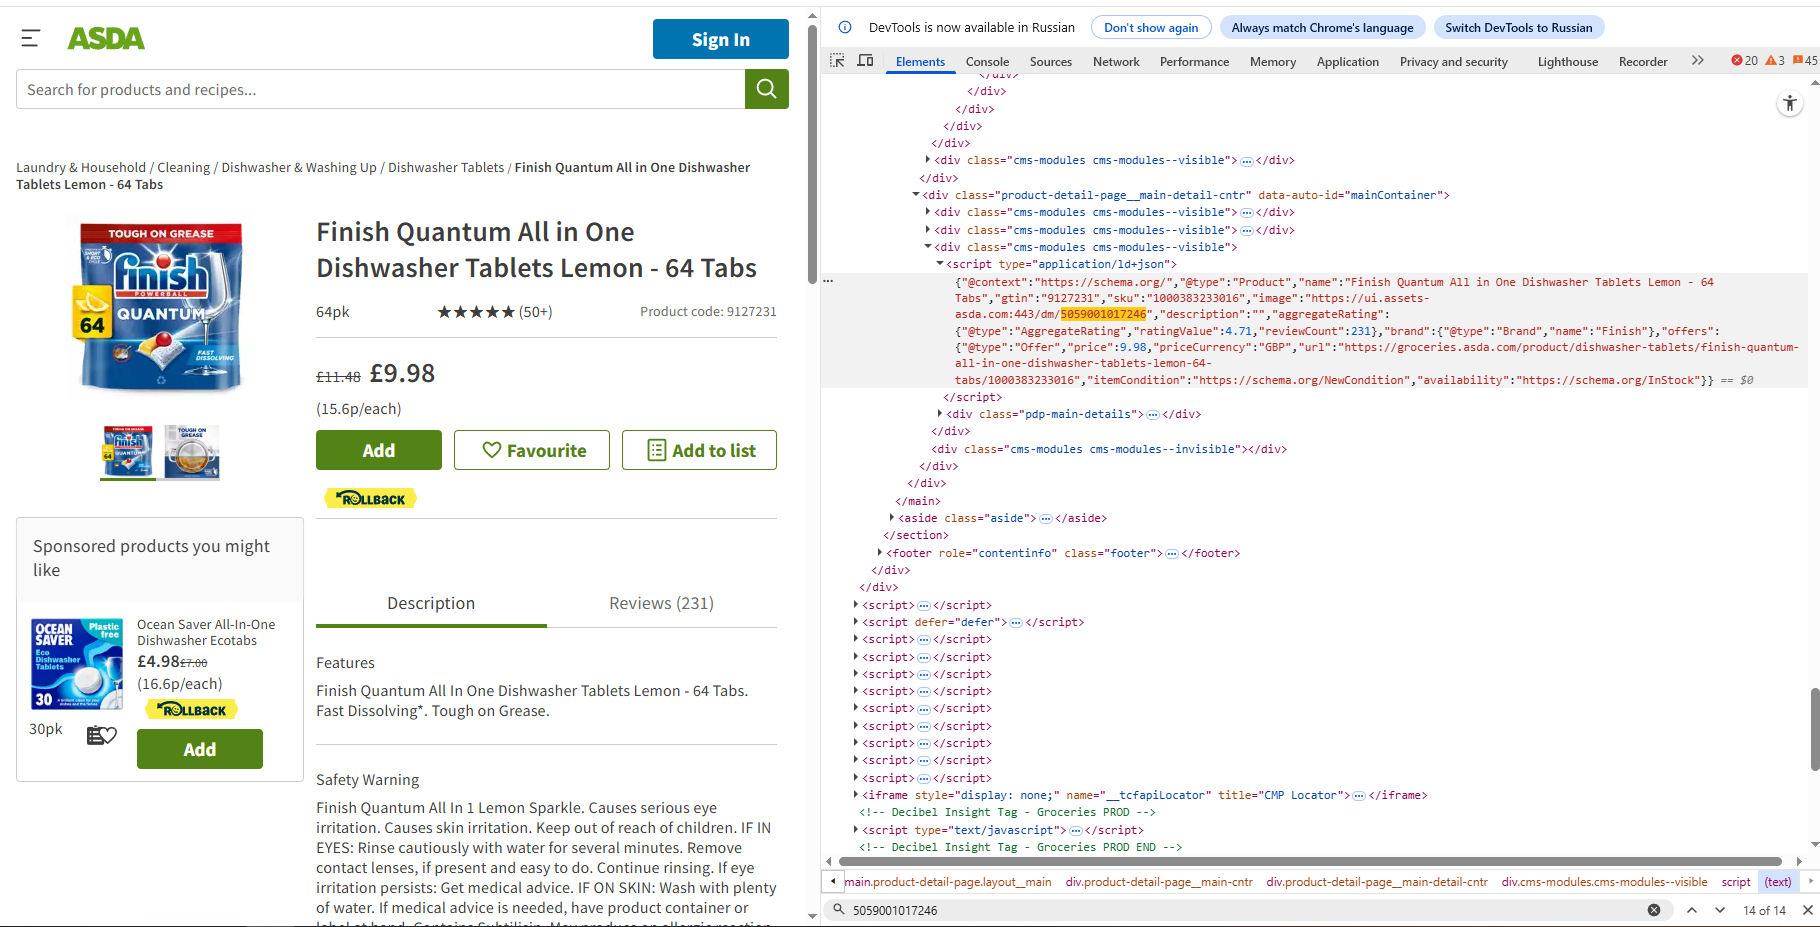
Task: Select the first product thumbnail
Action: pyautogui.click(x=128, y=452)
